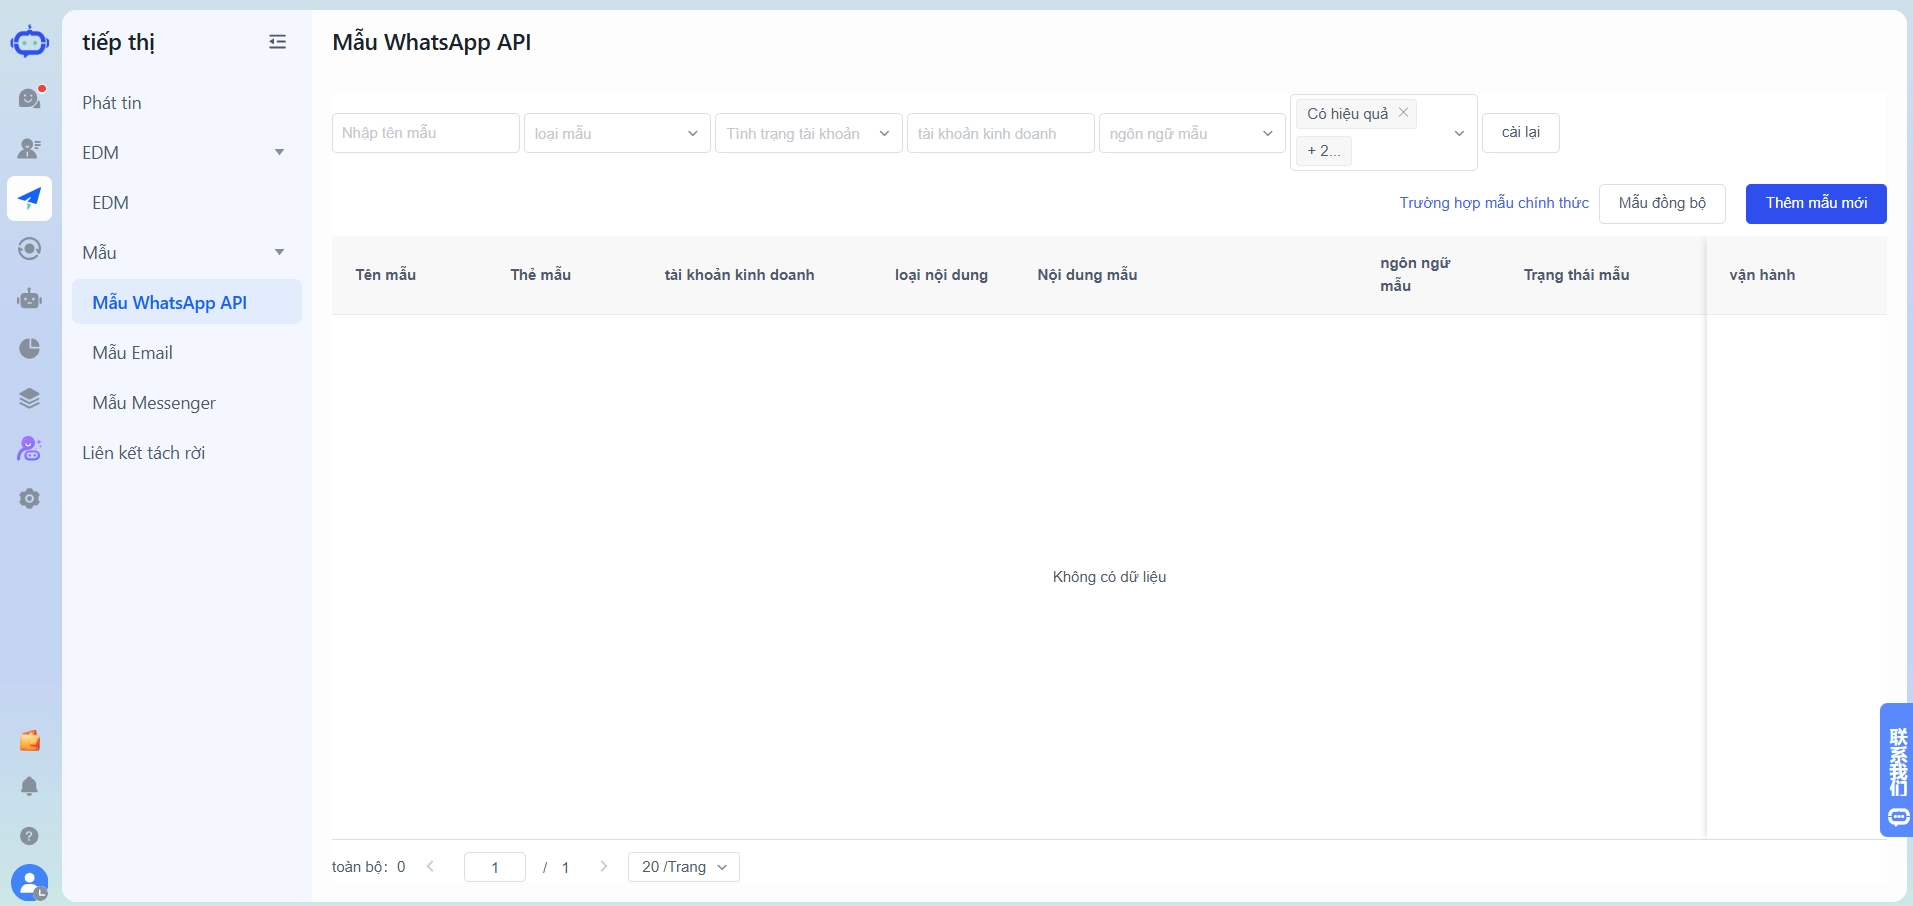The width and height of the screenshot is (1913, 906).
Task: Remove the 'Có hiệu quả' filter tag
Action: (1403, 112)
